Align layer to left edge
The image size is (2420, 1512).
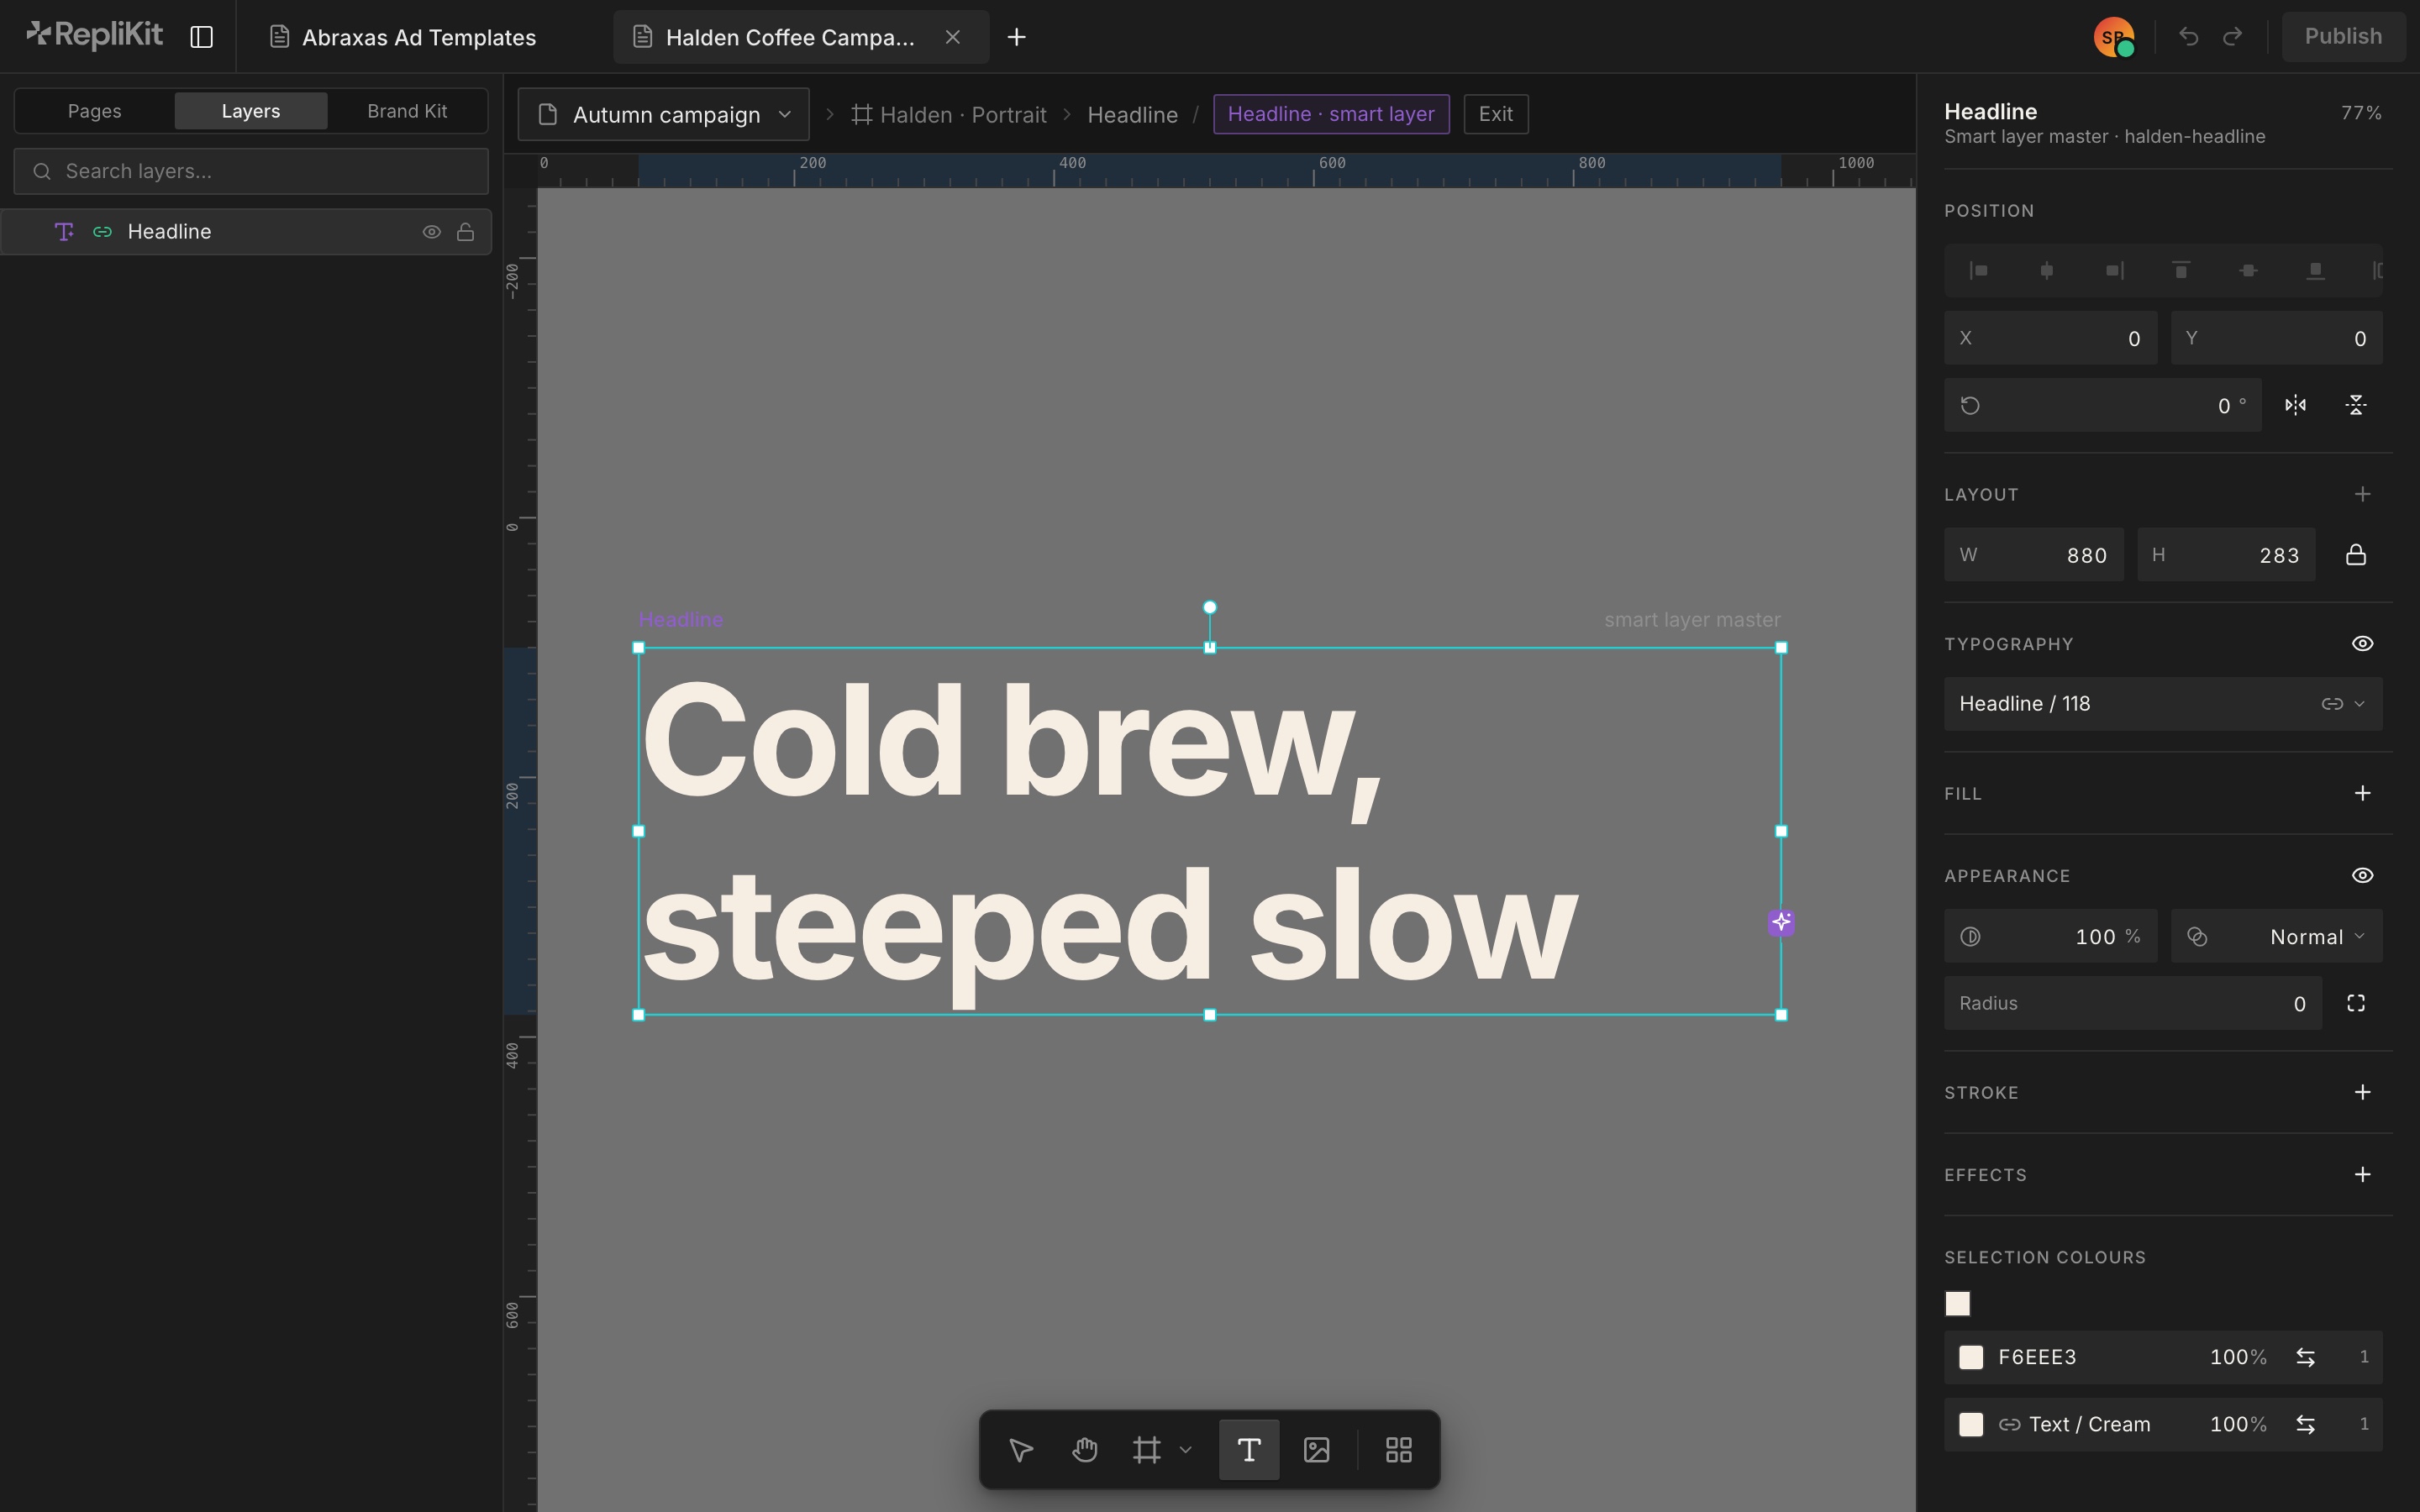(1978, 271)
